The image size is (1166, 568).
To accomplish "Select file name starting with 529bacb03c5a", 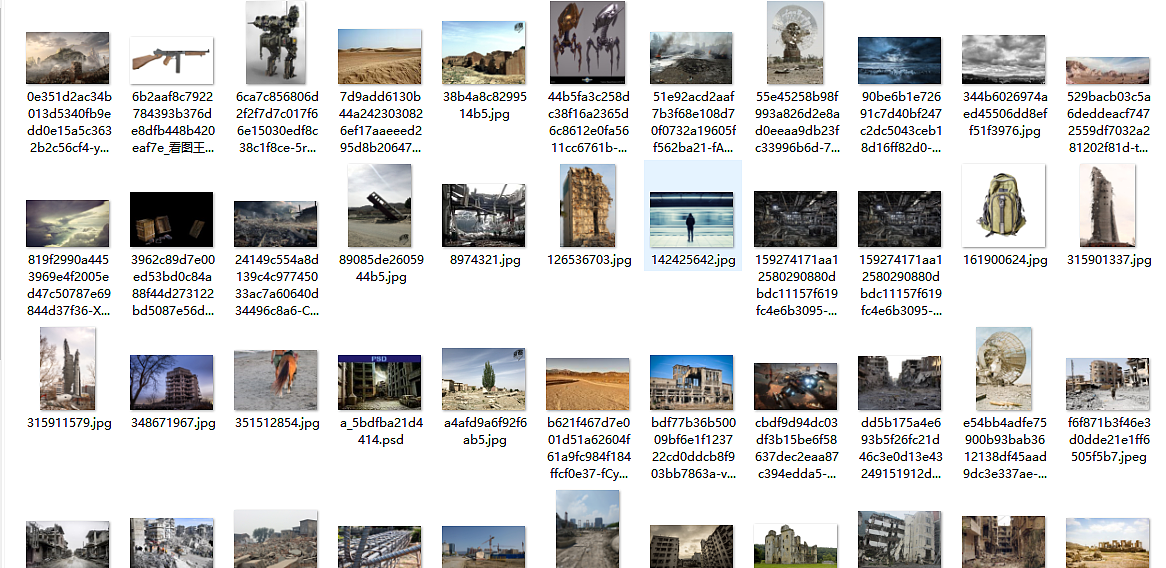I will tap(1108, 123).
